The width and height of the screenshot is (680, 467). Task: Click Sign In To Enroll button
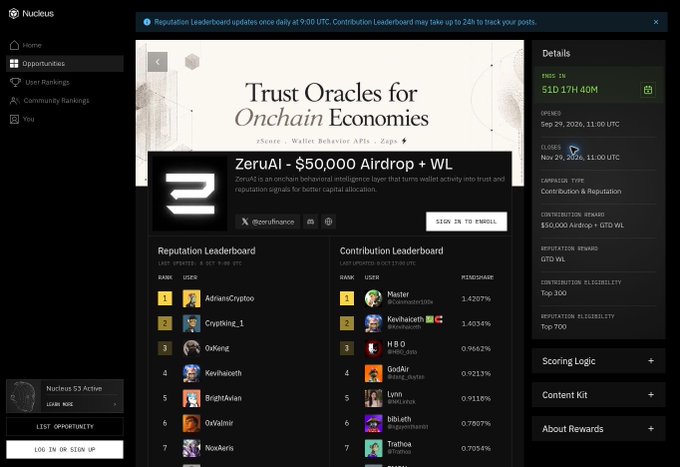pyautogui.click(x=466, y=222)
